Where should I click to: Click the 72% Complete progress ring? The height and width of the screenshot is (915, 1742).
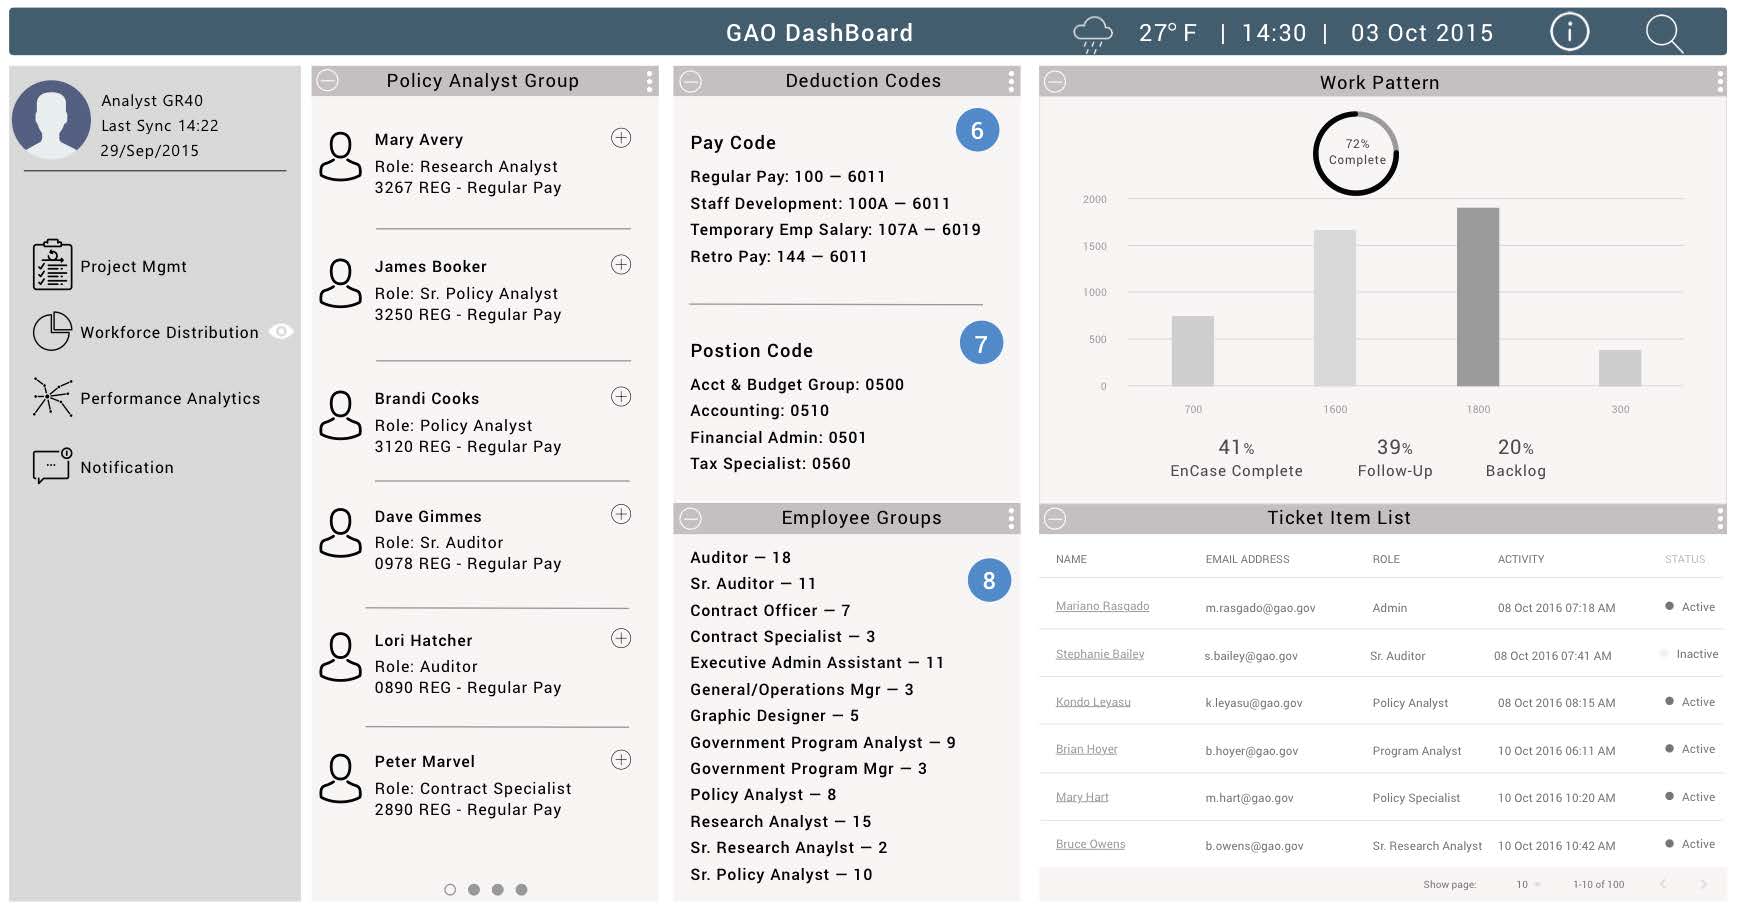click(1356, 153)
